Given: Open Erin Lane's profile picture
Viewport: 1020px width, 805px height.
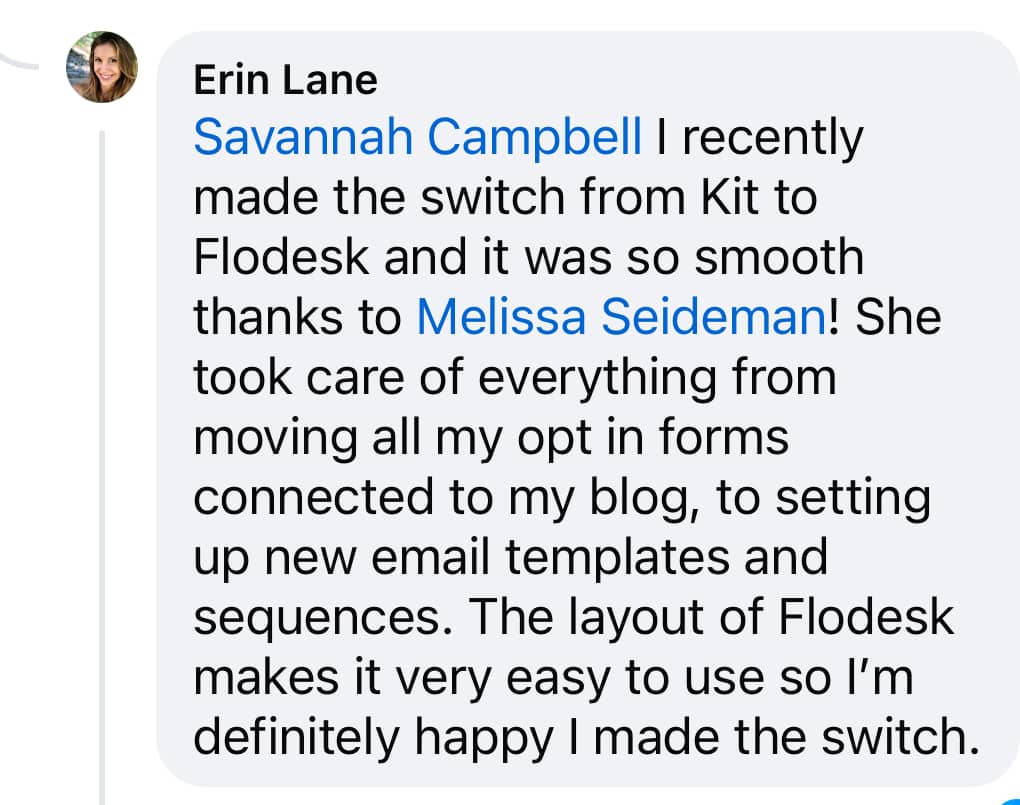Looking at the screenshot, I should (x=102, y=67).
